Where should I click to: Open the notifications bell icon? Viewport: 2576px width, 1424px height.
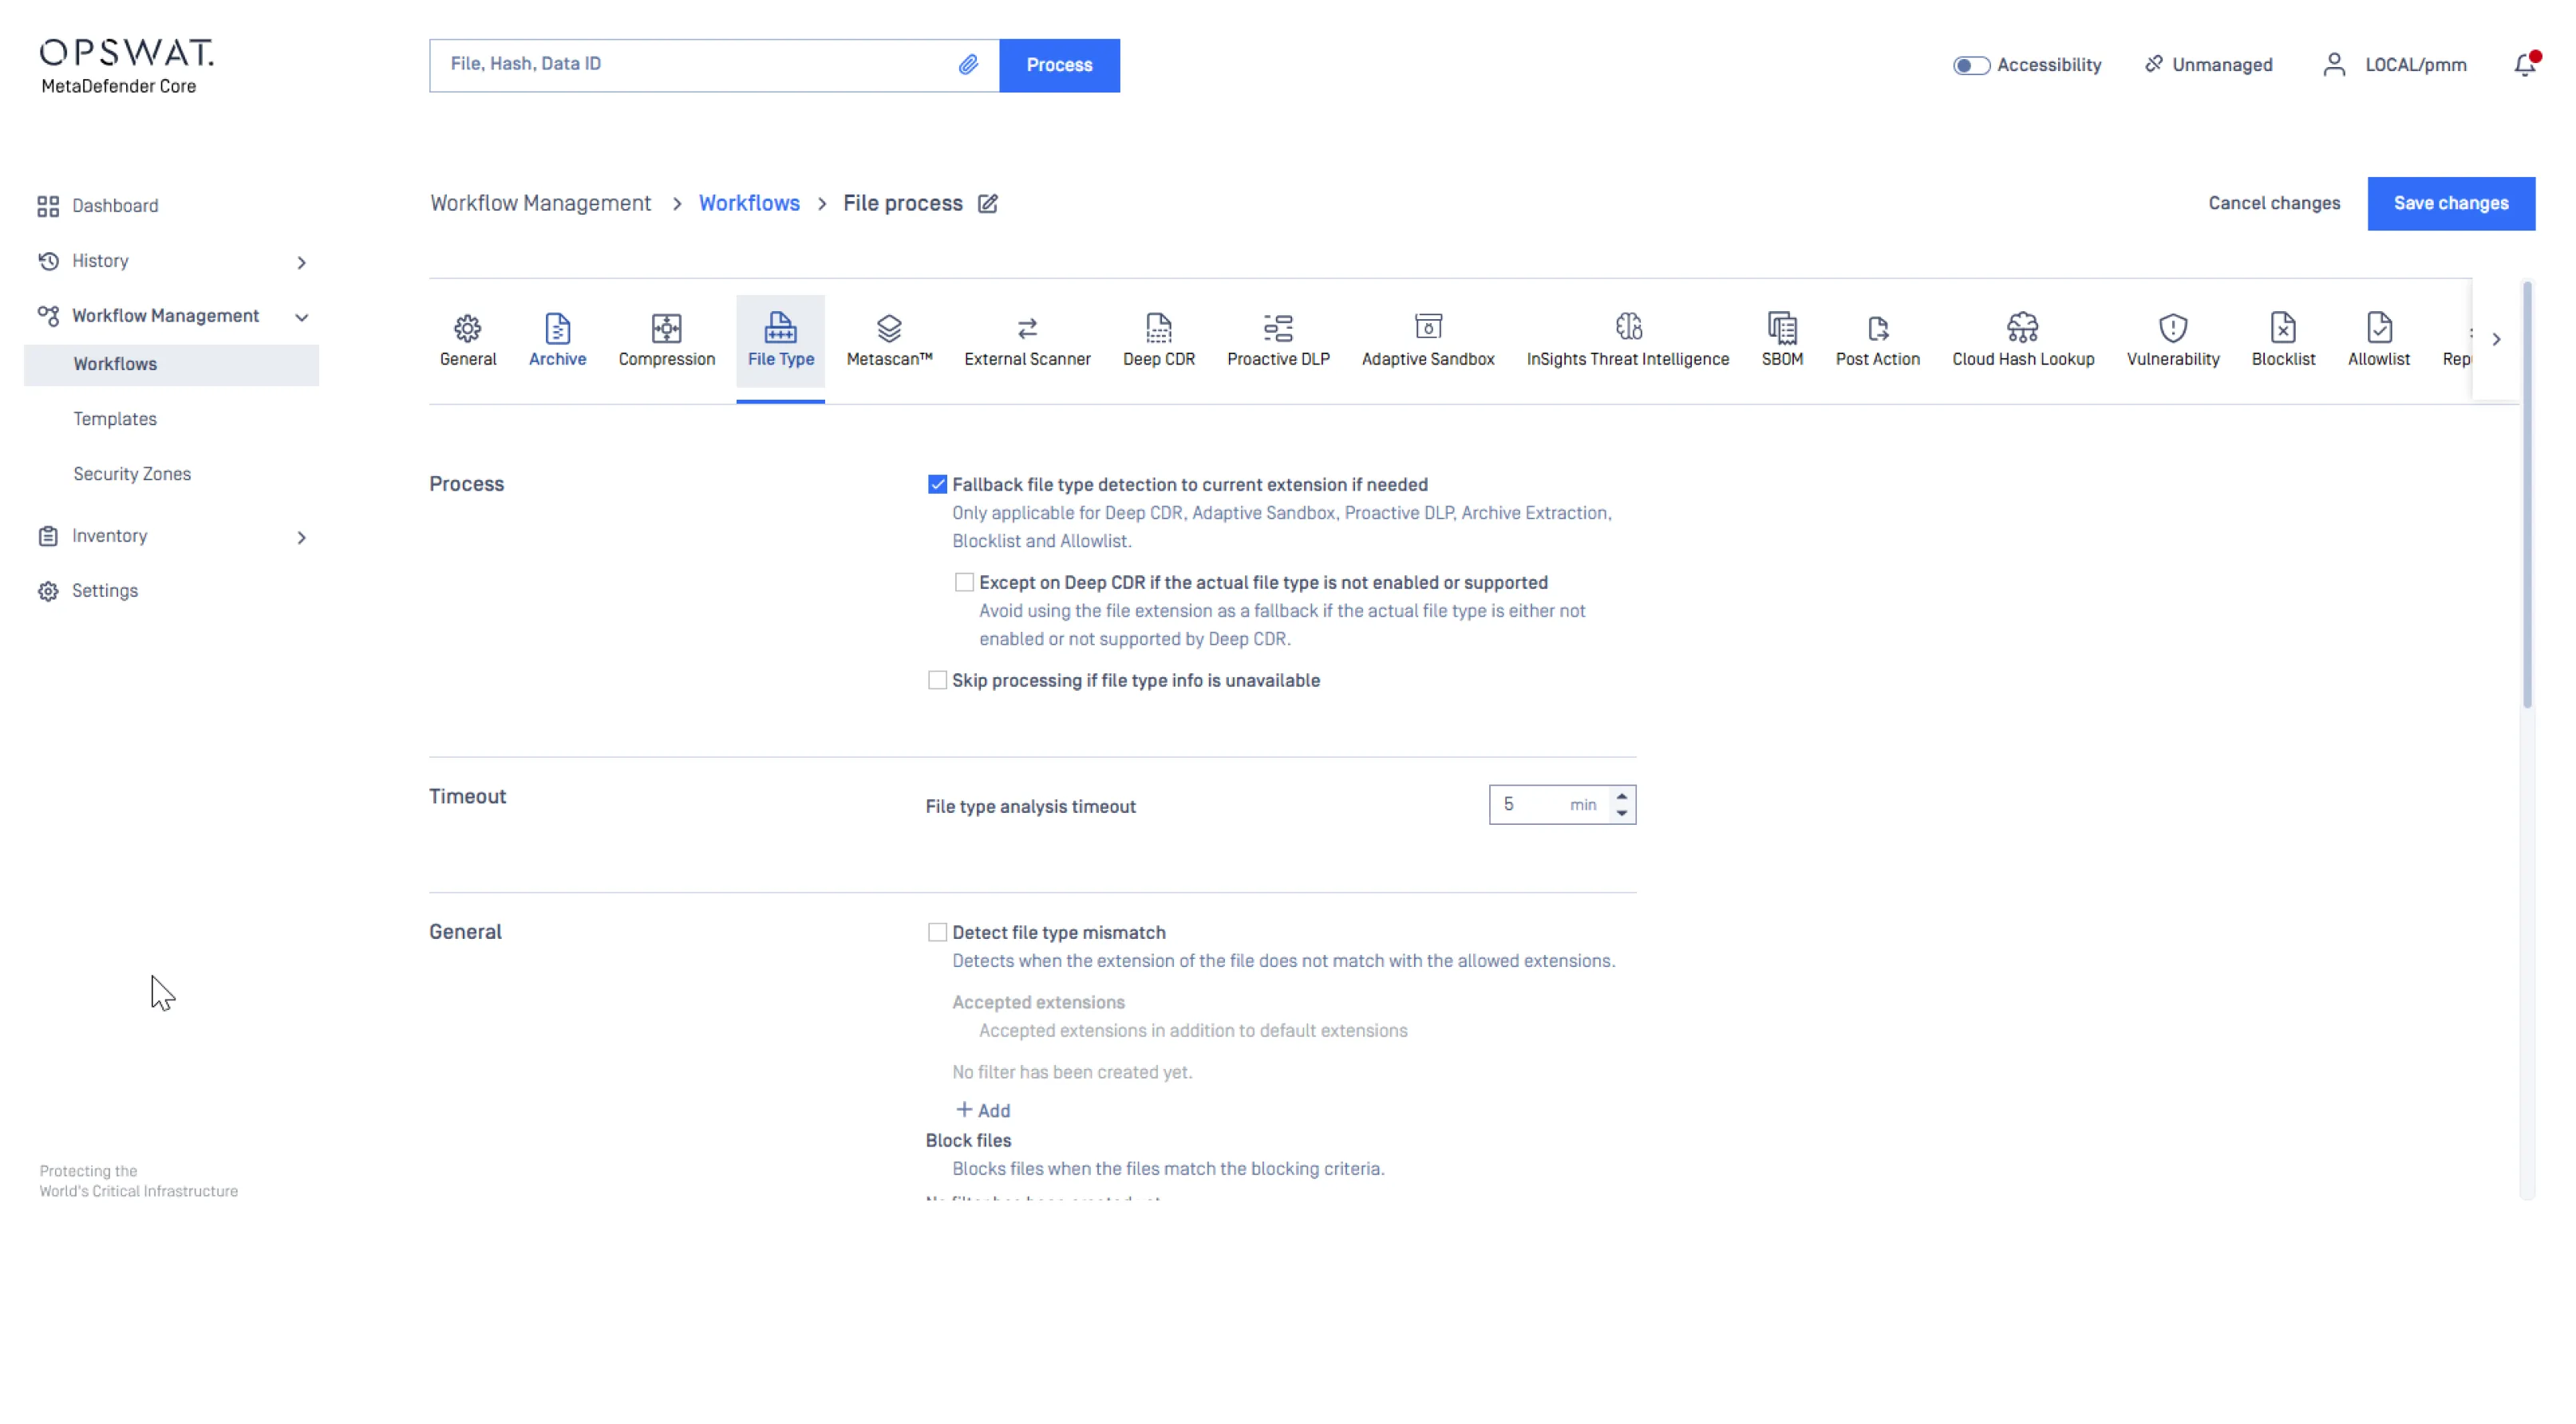pyautogui.click(x=2524, y=65)
